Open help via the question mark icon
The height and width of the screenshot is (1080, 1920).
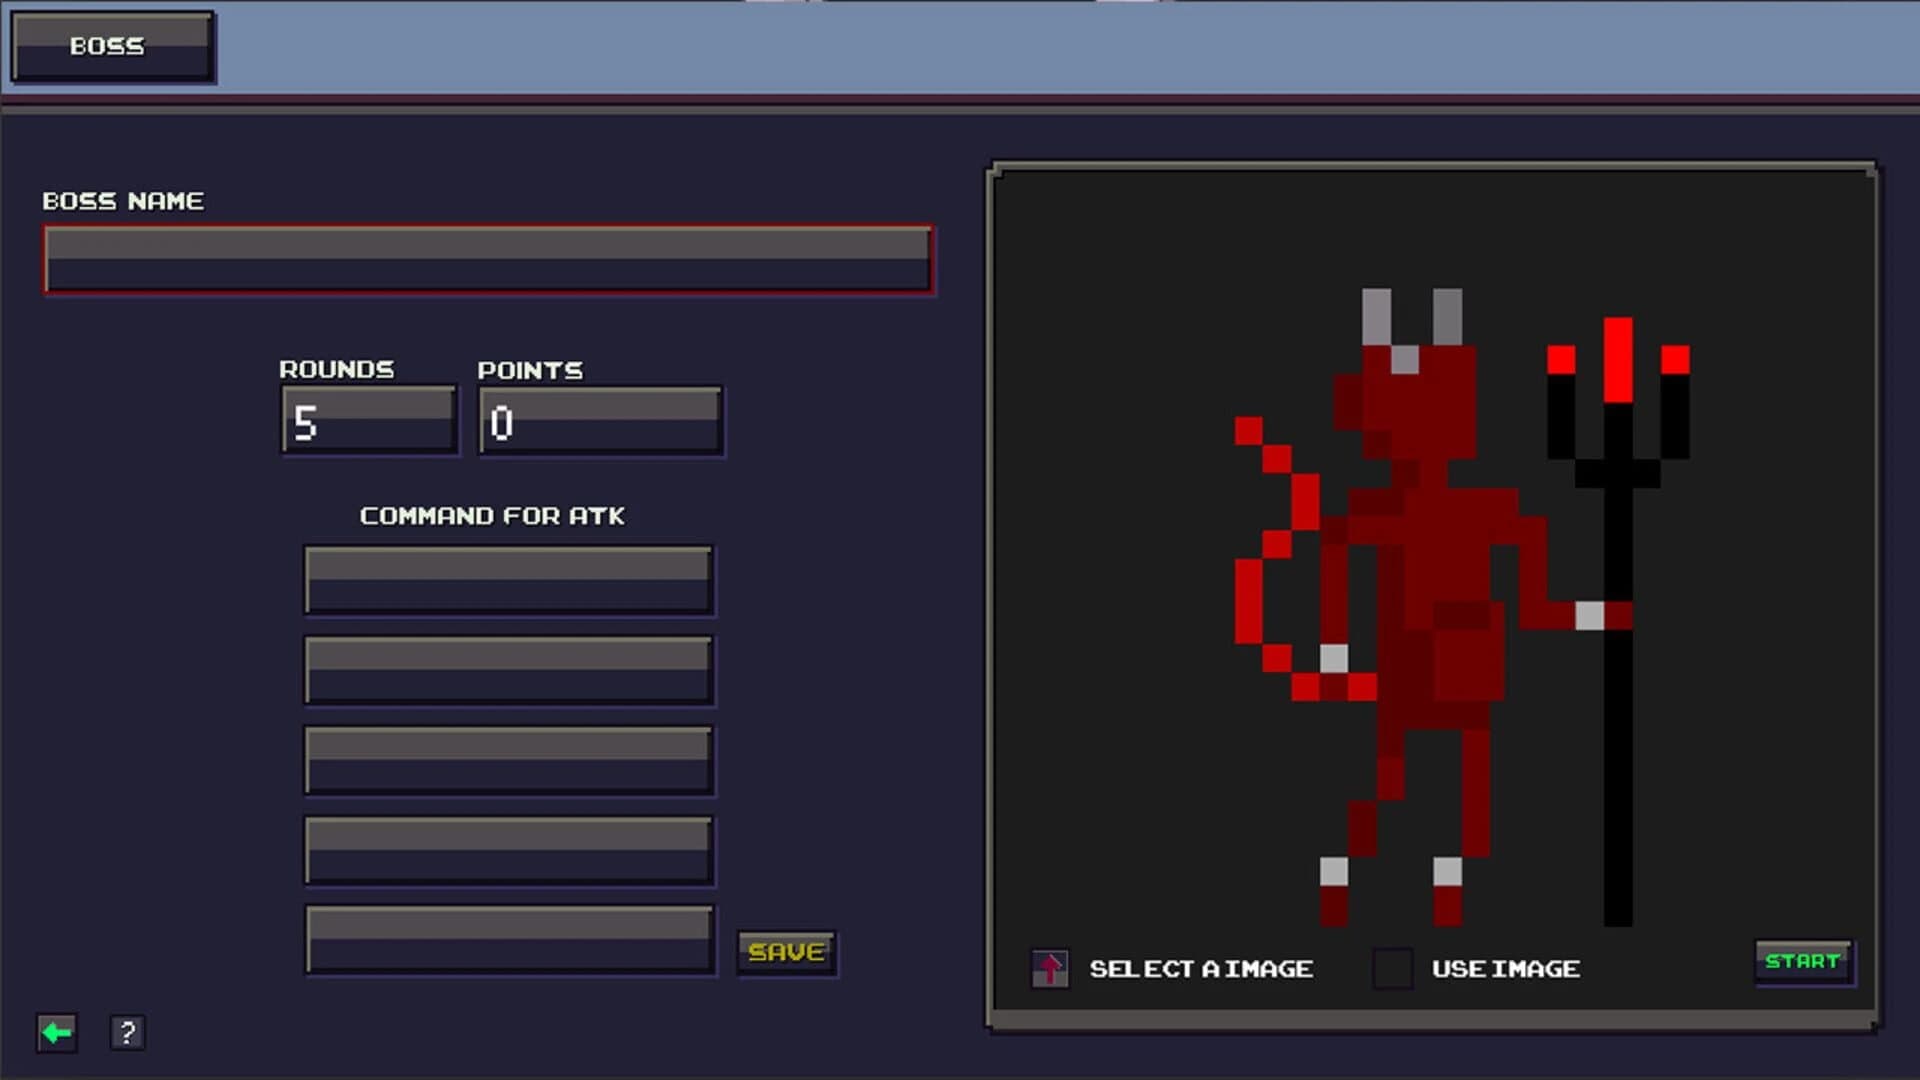pyautogui.click(x=126, y=1033)
